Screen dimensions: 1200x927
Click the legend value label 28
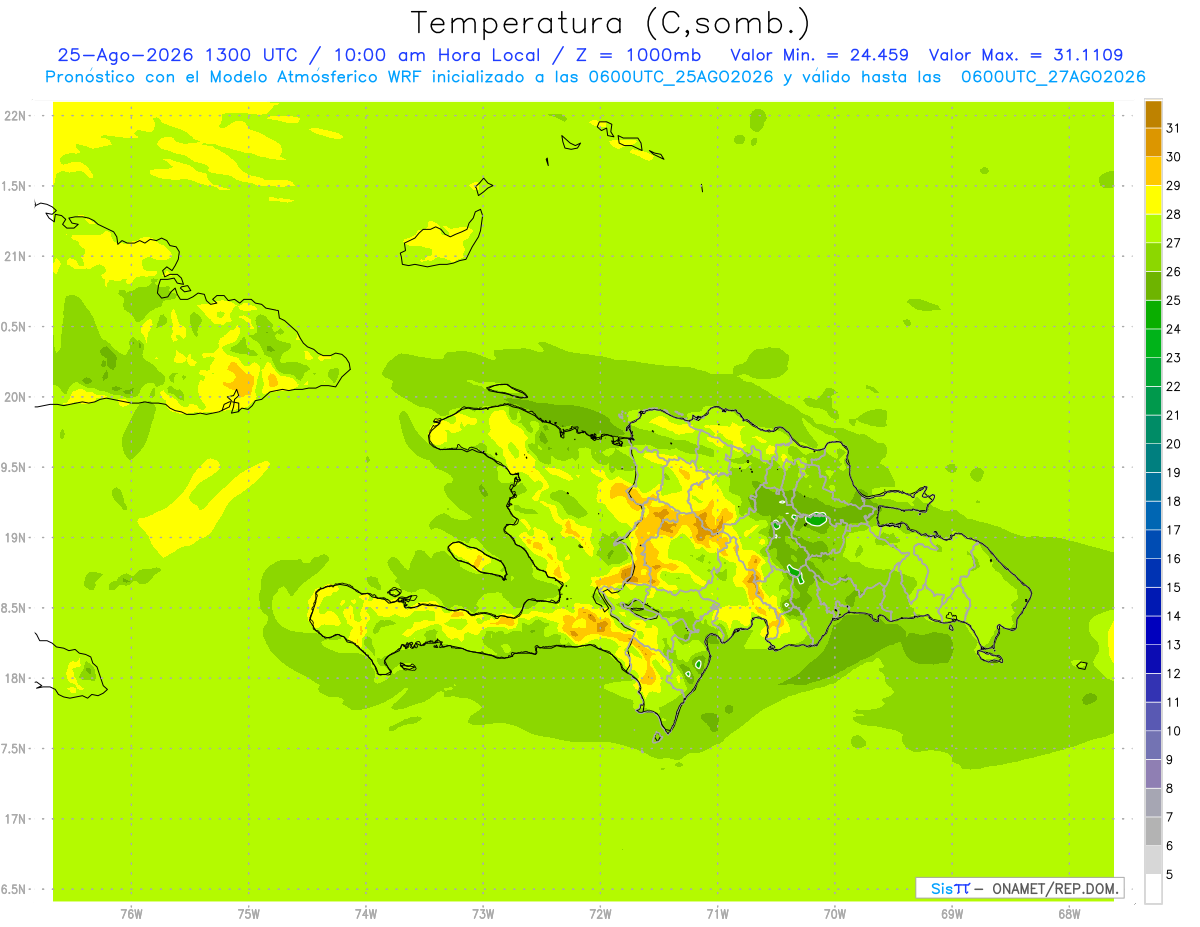1174,214
